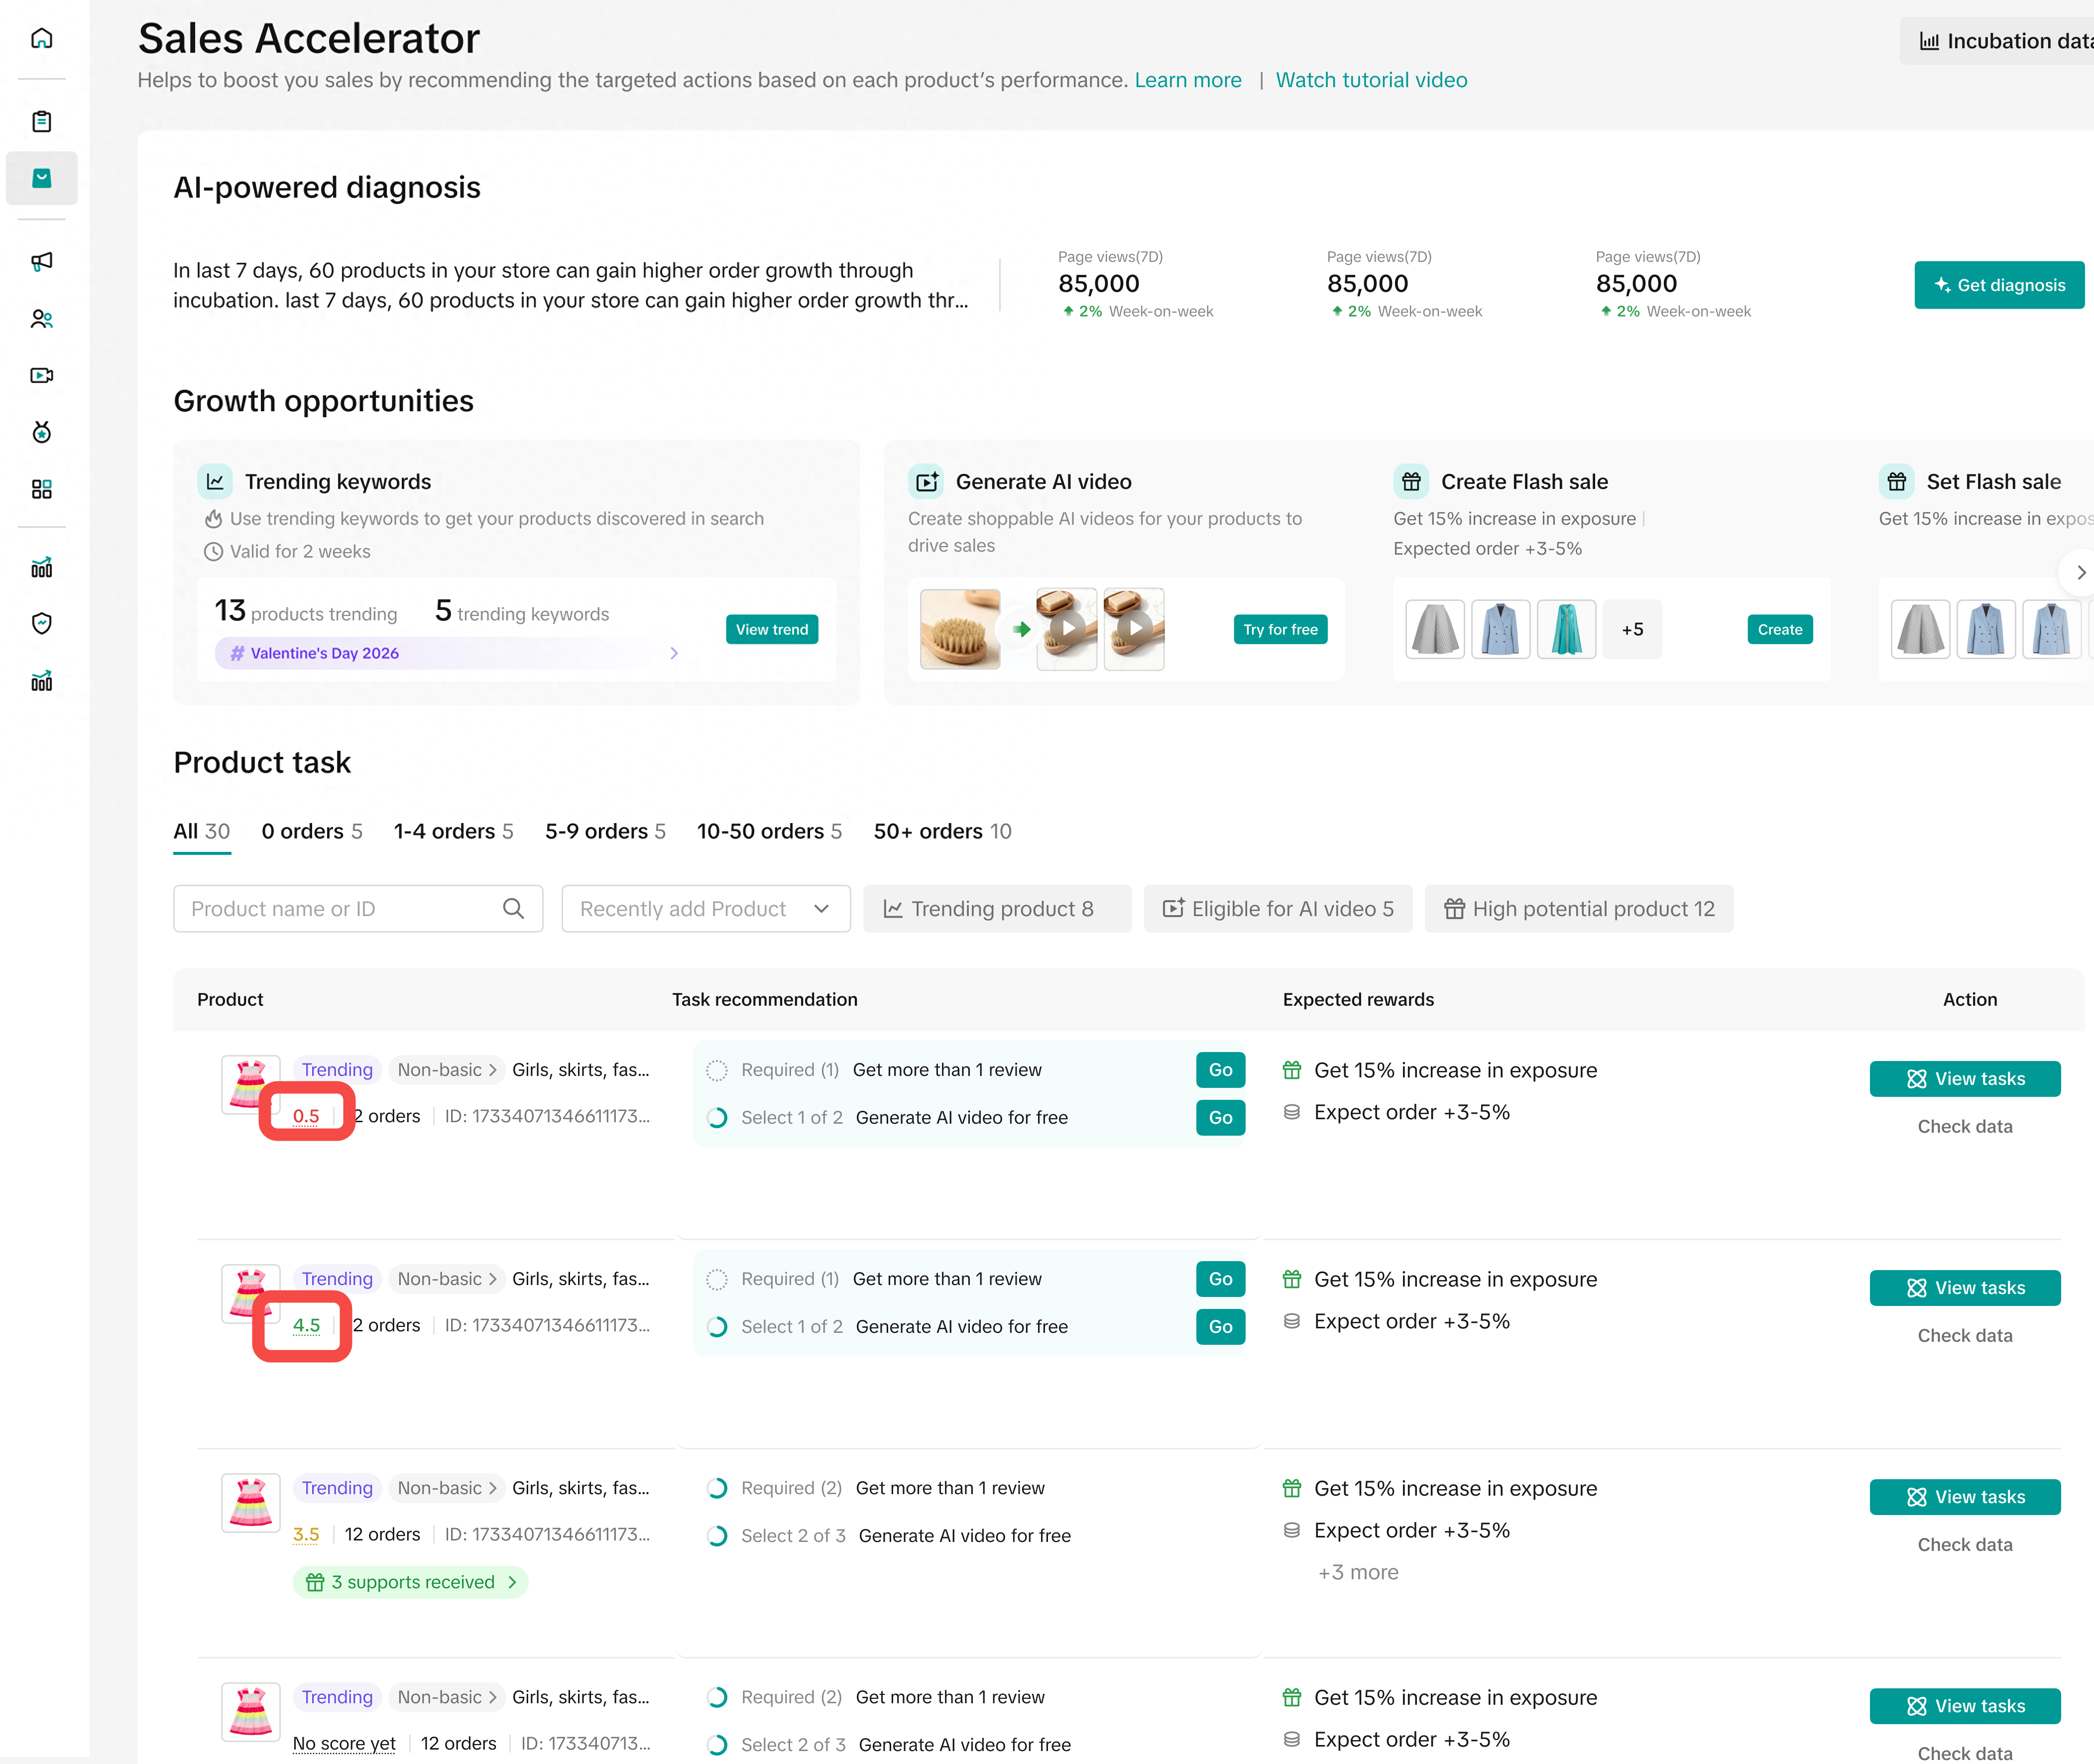The width and height of the screenshot is (2094, 1764).
Task: Switch to the 50+ orders tab
Action: (942, 832)
